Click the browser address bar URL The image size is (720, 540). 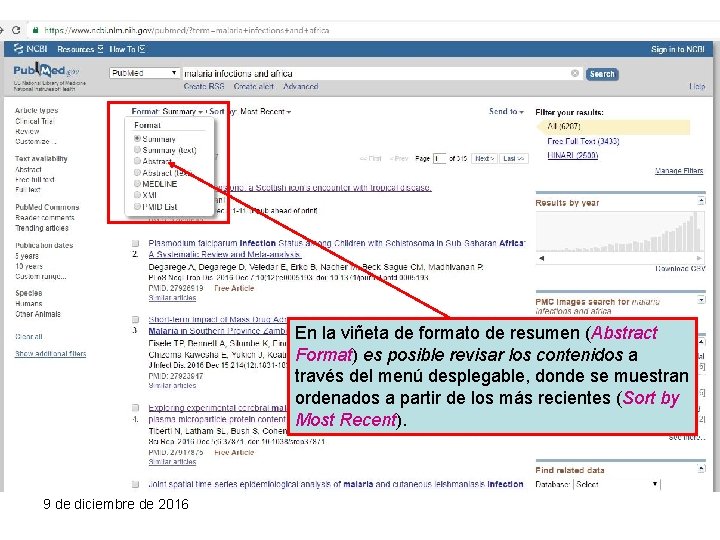186,30
